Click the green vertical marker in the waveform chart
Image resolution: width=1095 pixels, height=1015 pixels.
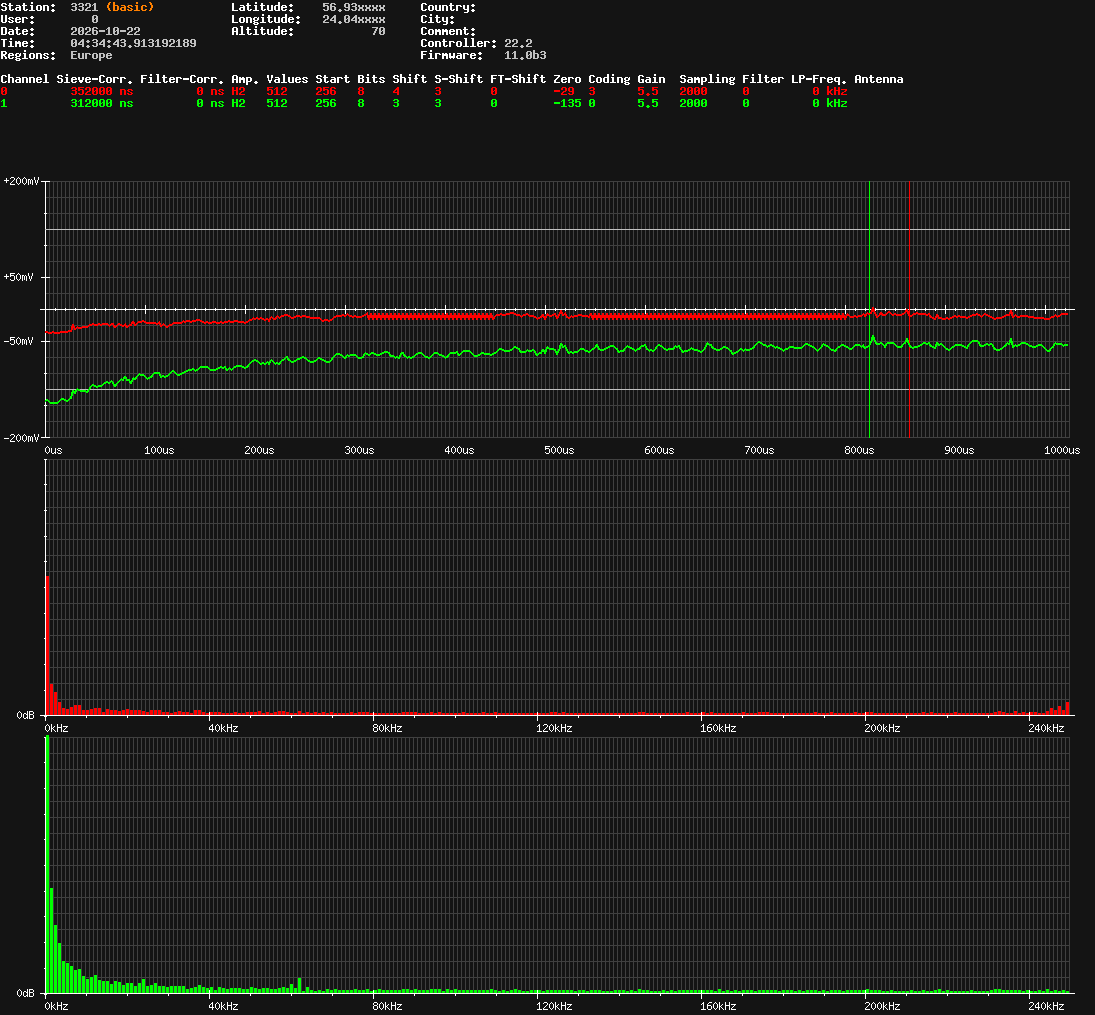coord(869,309)
